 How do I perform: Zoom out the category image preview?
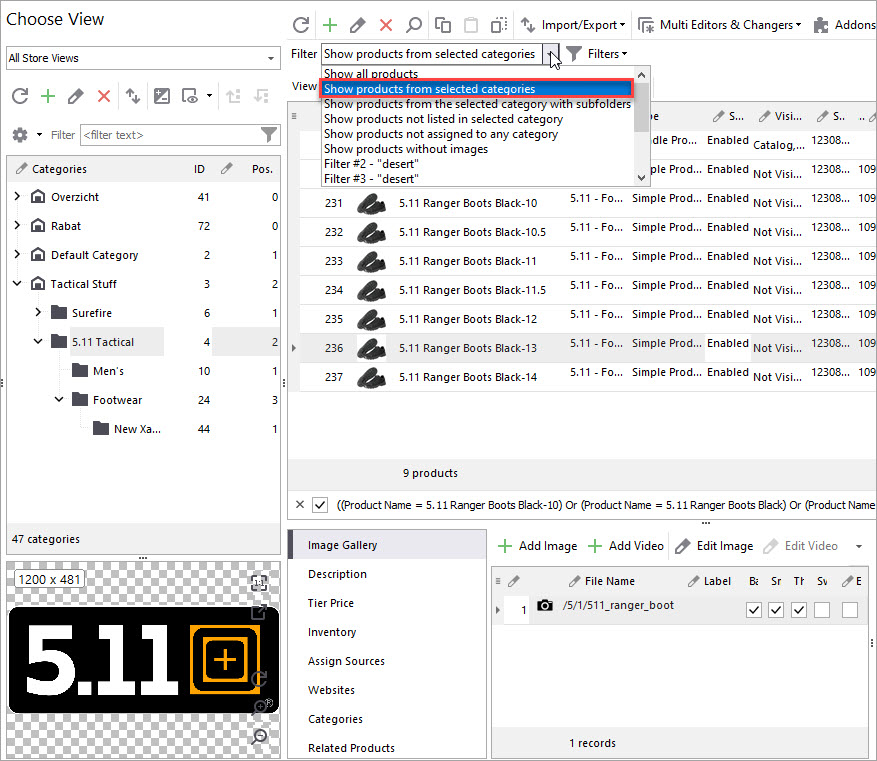coord(260,736)
